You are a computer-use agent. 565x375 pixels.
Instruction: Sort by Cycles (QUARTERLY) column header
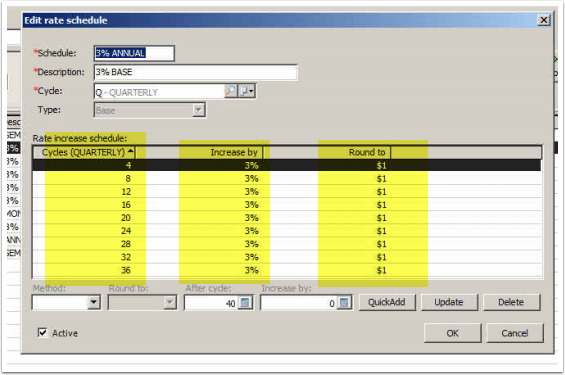pos(84,153)
